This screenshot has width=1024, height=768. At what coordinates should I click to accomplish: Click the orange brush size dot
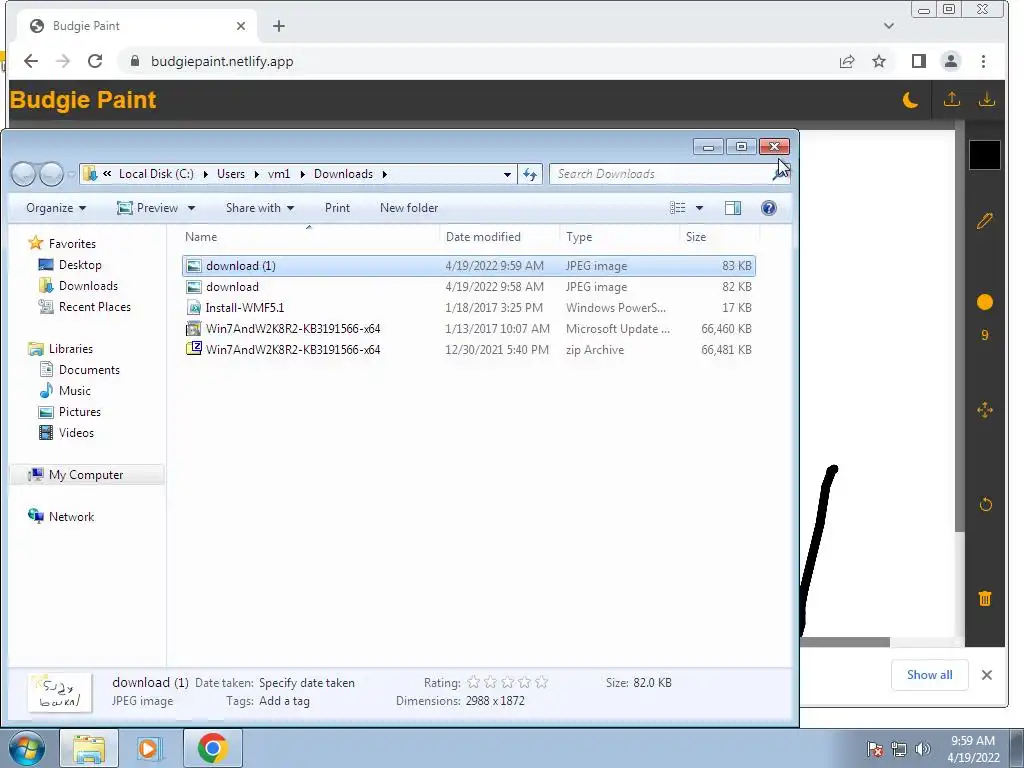coord(985,302)
